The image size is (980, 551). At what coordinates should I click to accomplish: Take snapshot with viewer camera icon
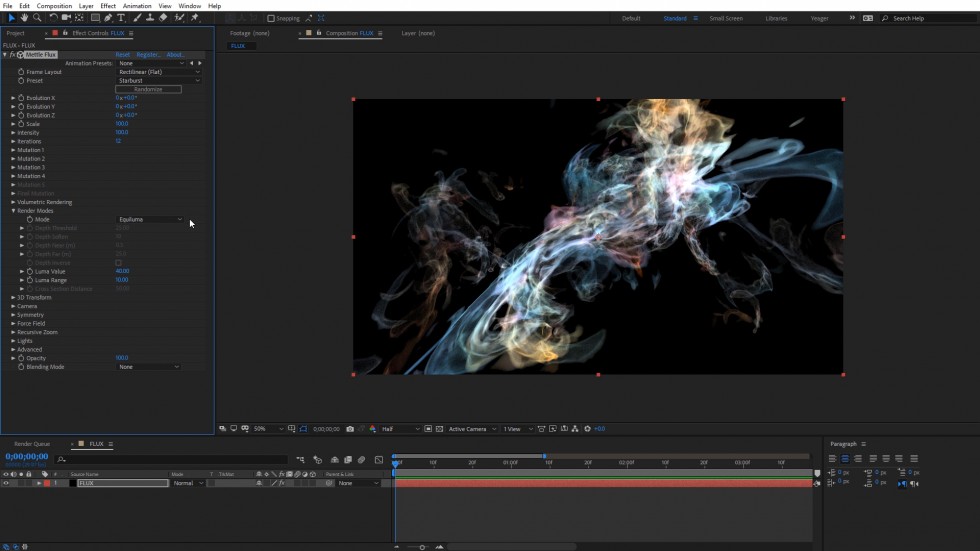pyautogui.click(x=349, y=429)
